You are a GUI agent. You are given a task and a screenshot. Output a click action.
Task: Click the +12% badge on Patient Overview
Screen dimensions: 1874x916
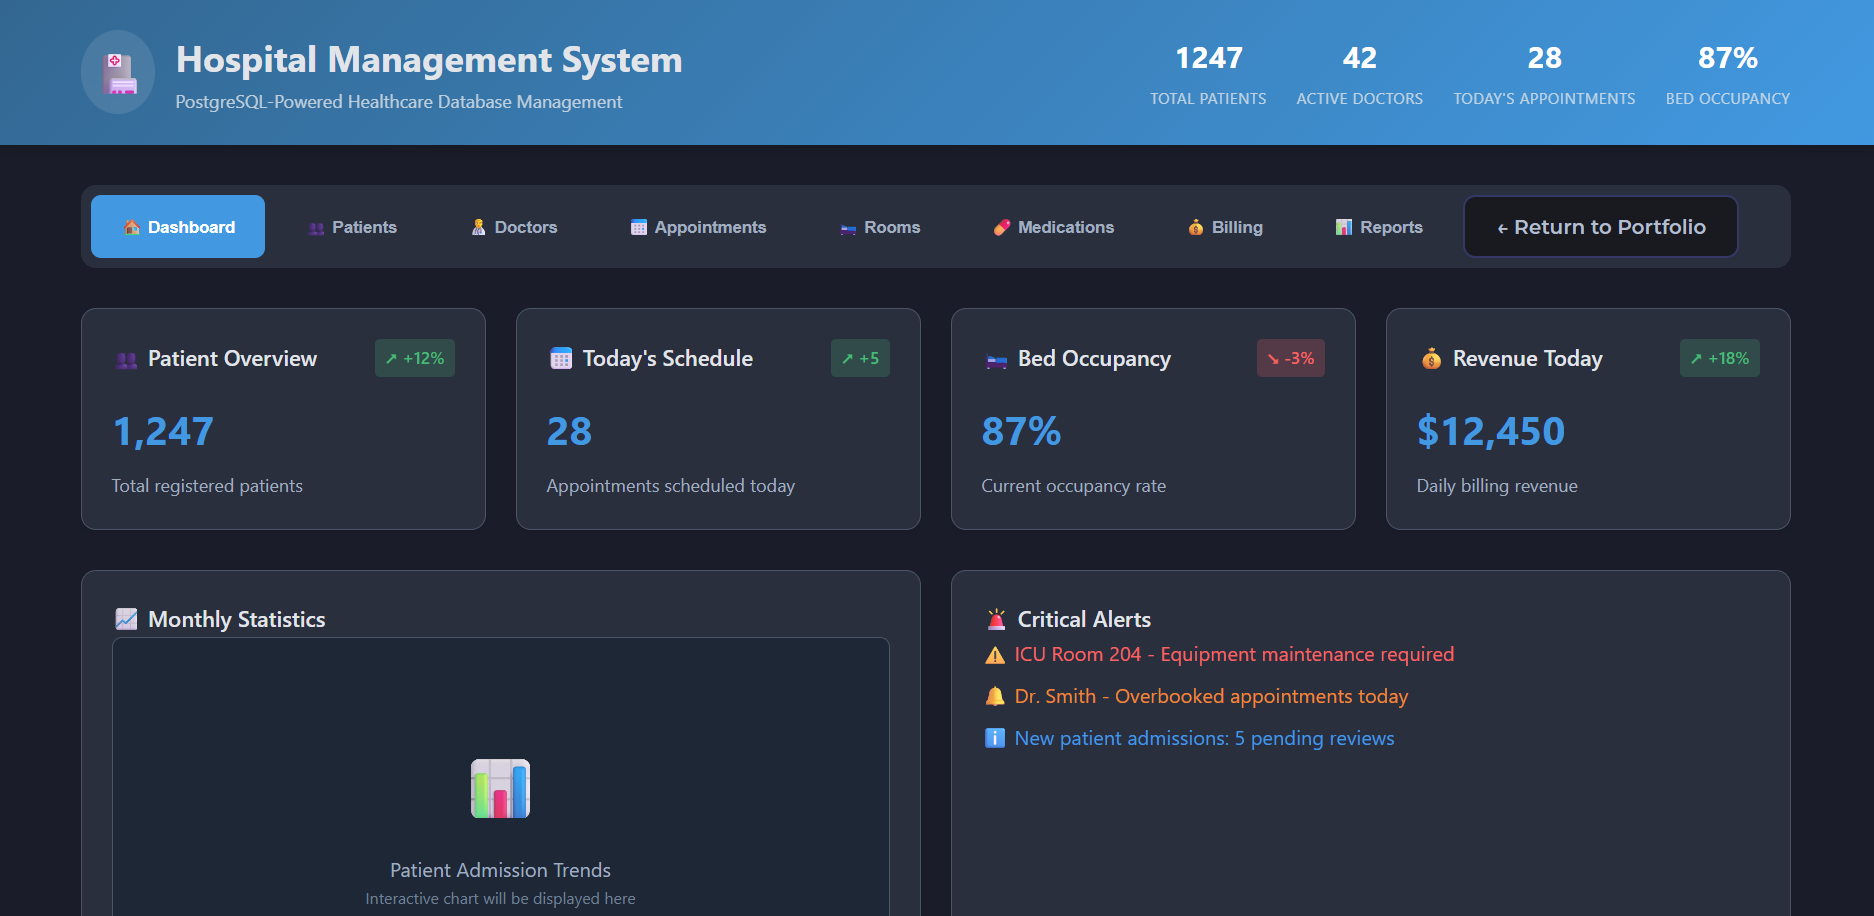coord(415,358)
